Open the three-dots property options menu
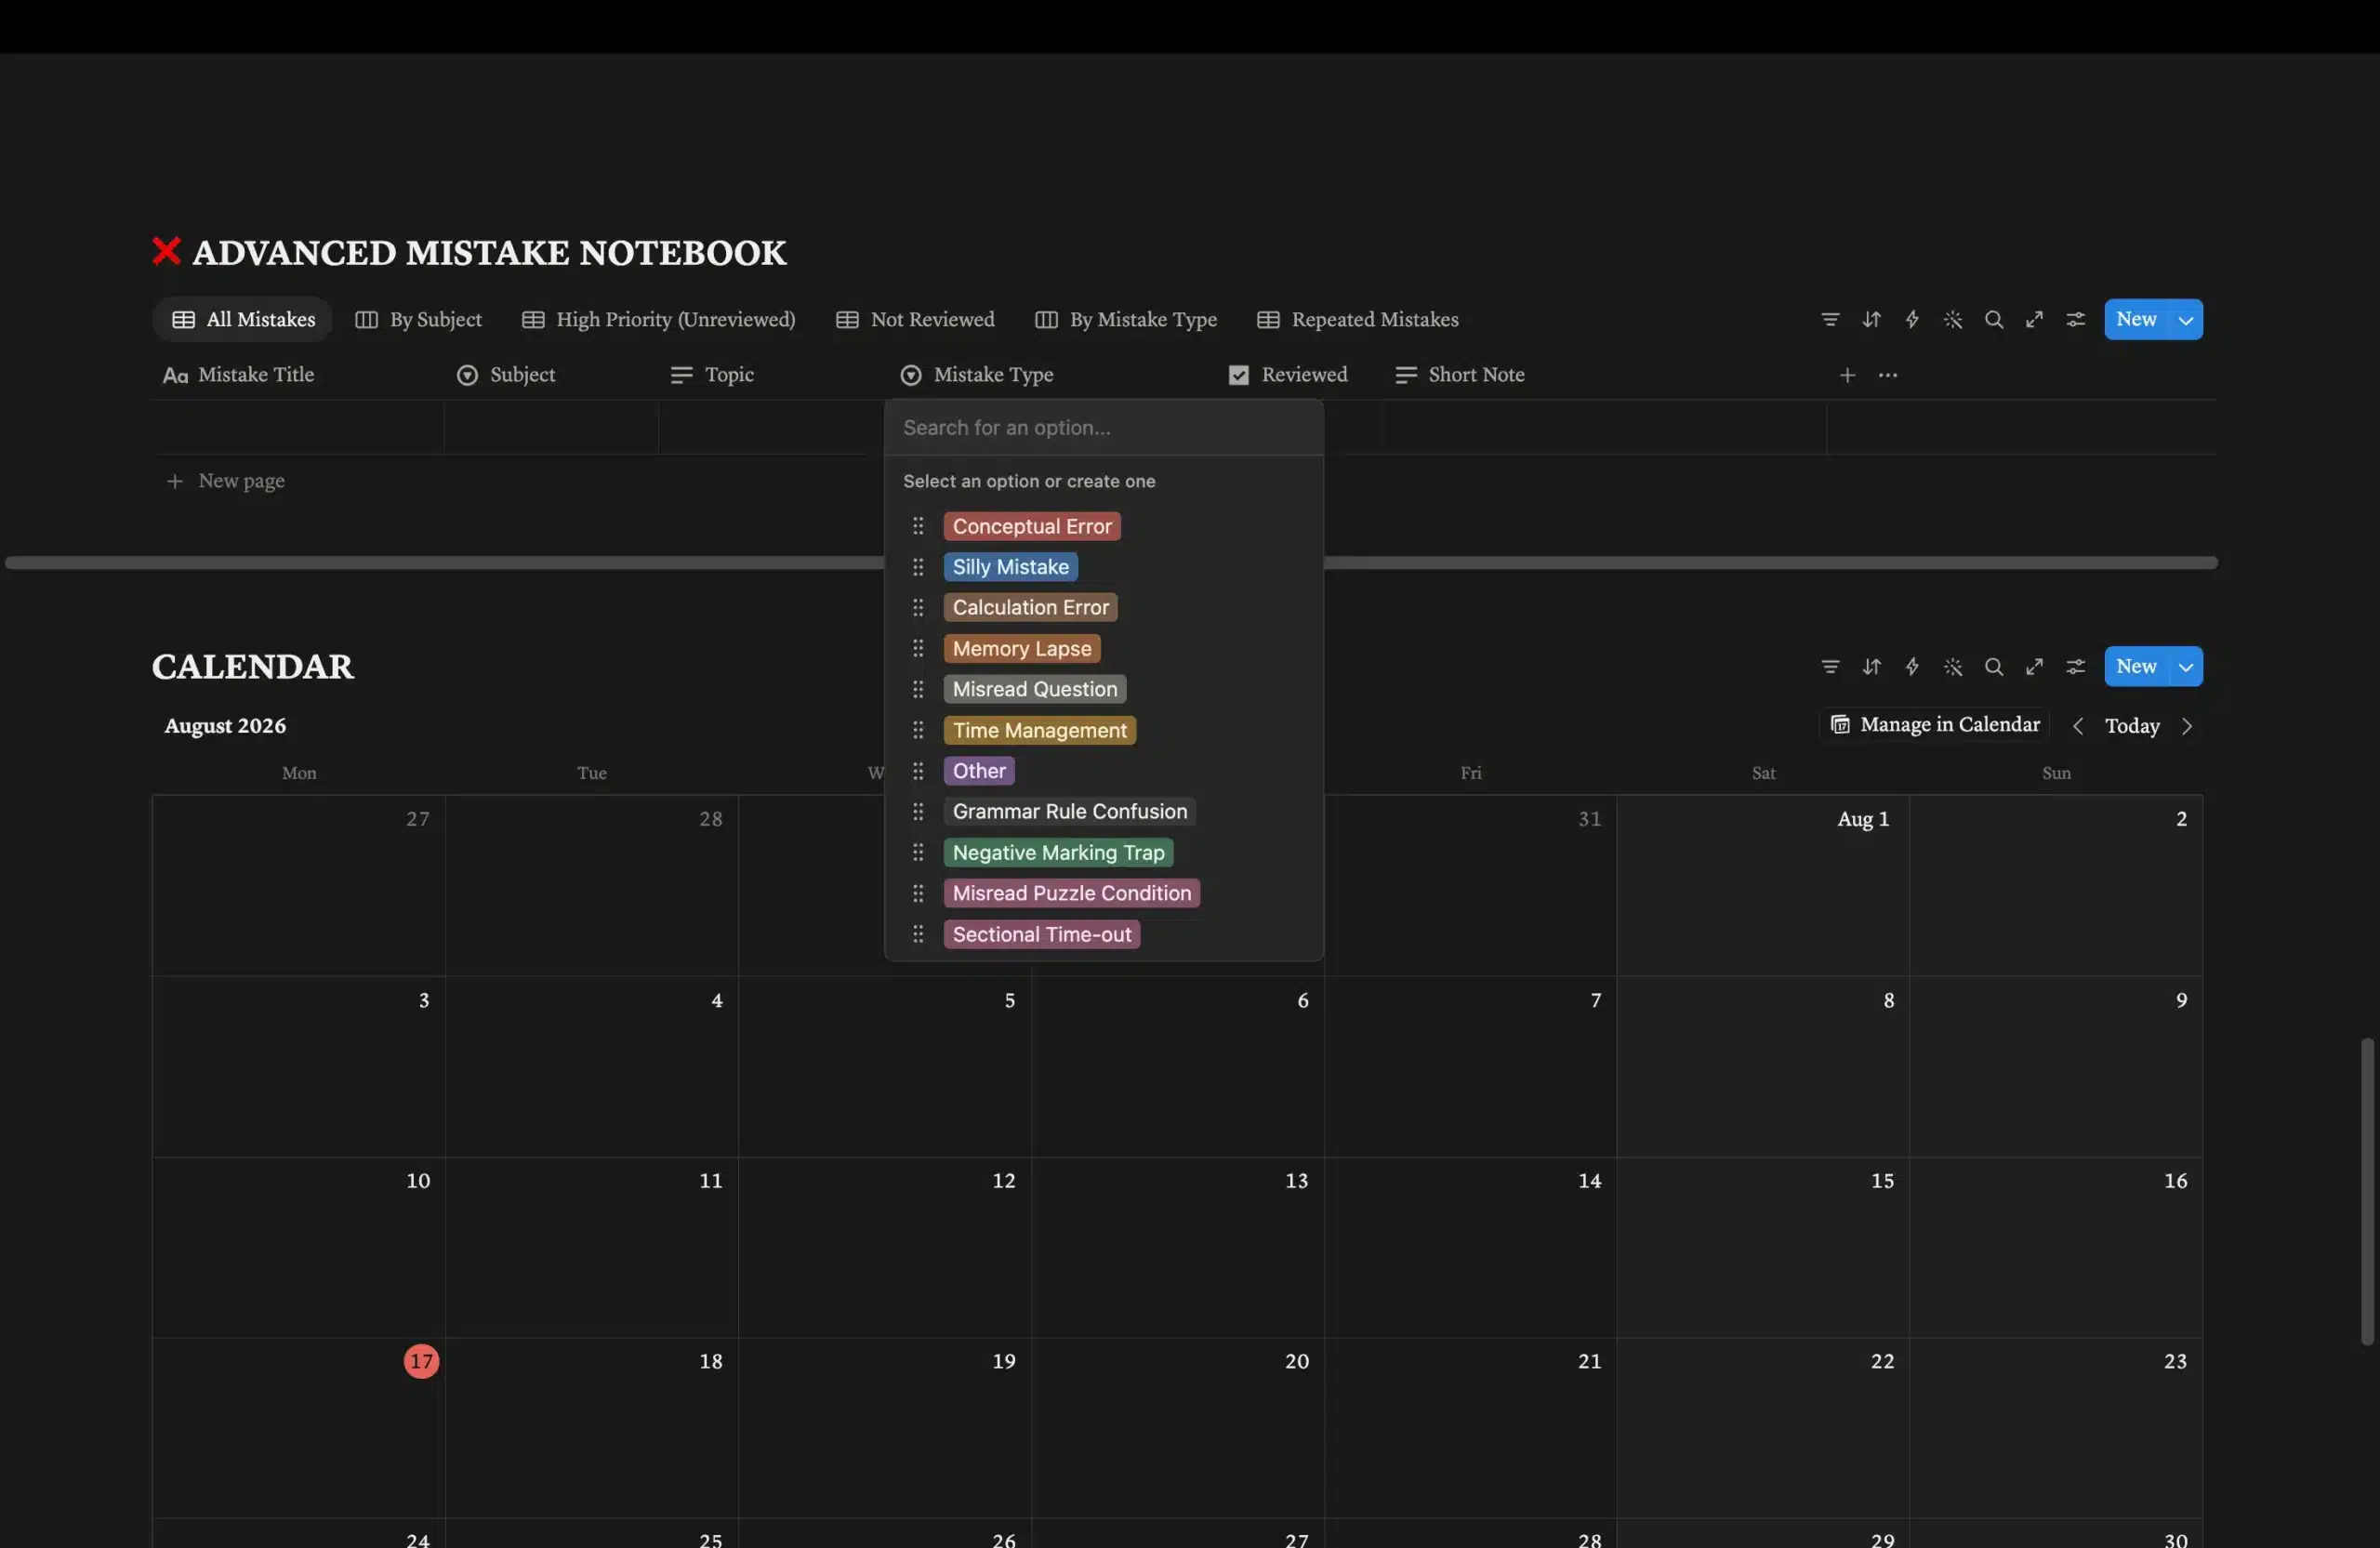This screenshot has height=1548, width=2380. (x=1887, y=375)
